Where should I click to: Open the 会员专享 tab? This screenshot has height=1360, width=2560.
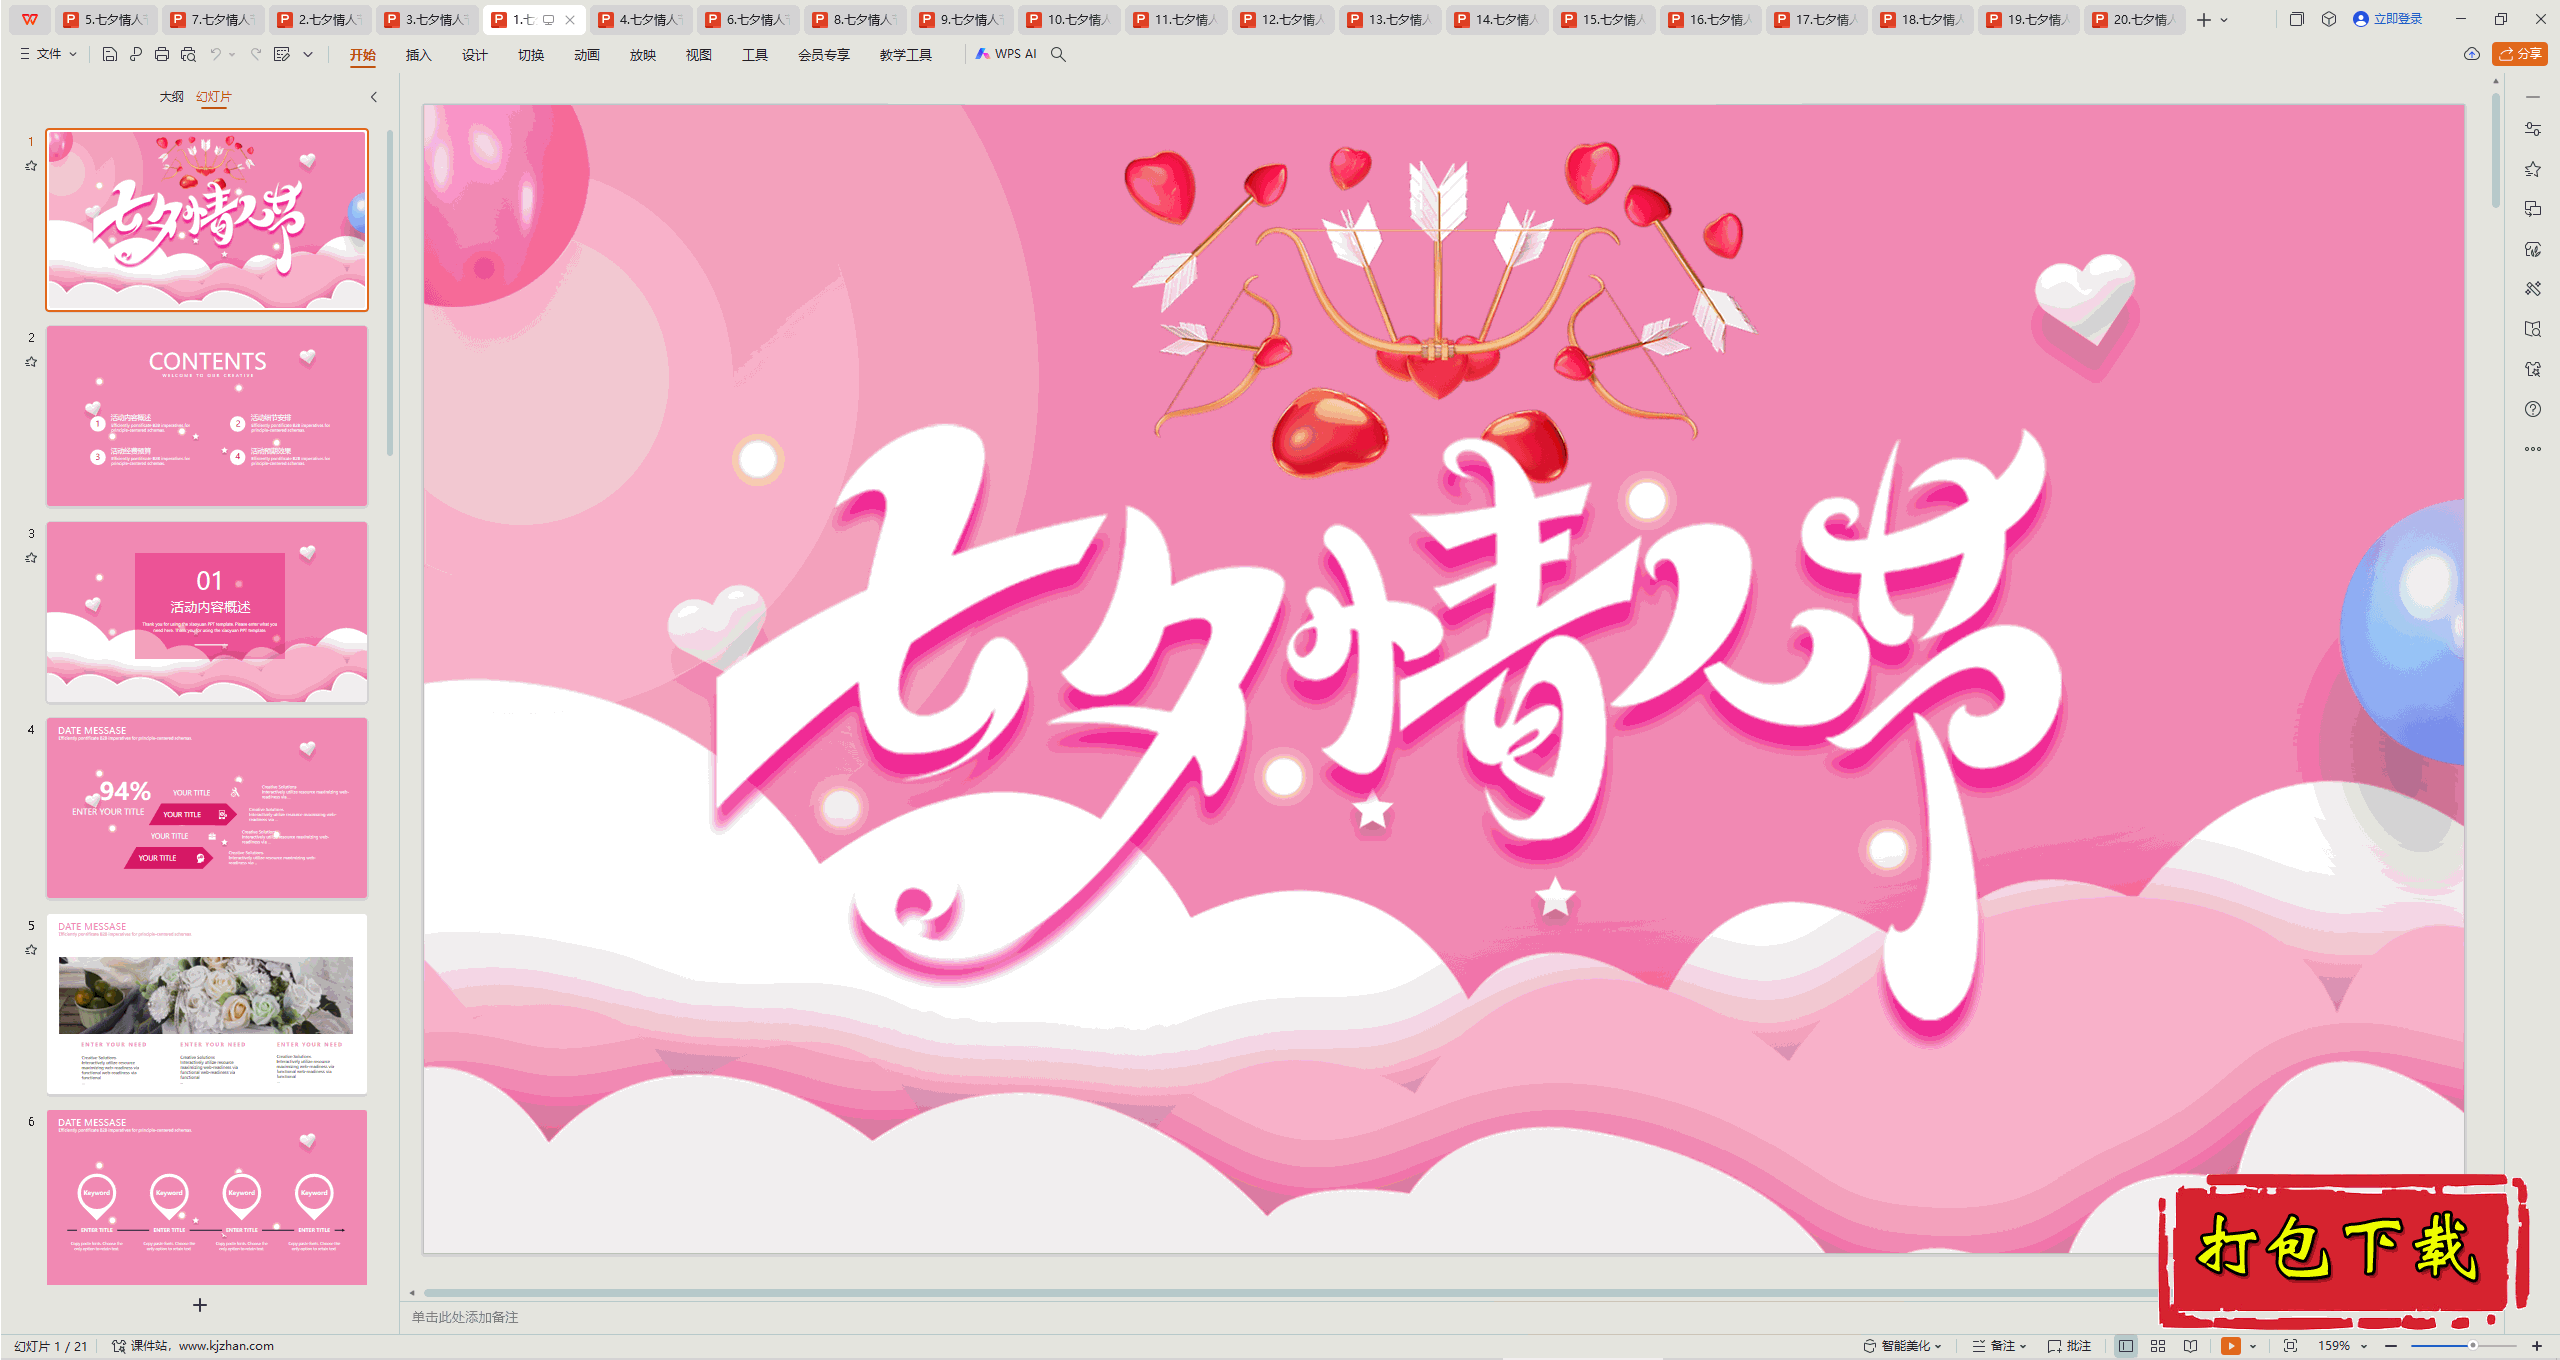click(823, 55)
